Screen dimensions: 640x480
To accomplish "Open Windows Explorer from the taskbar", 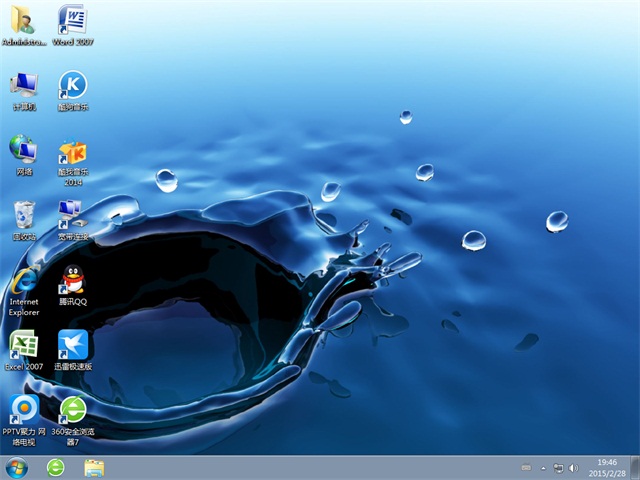I will pyautogui.click(x=94, y=467).
